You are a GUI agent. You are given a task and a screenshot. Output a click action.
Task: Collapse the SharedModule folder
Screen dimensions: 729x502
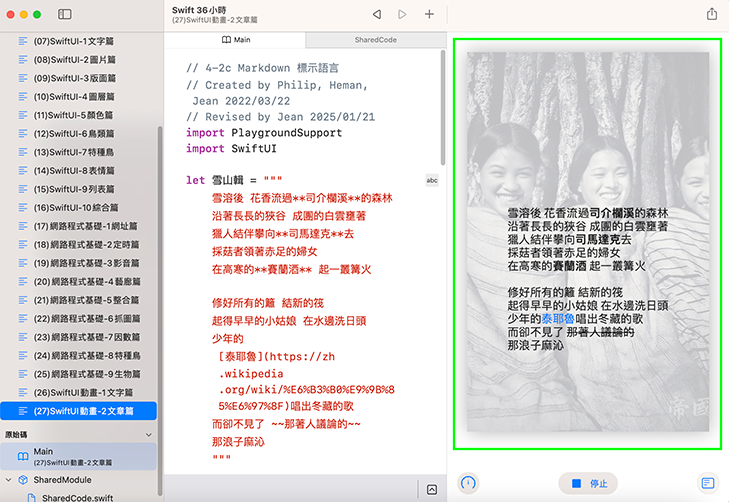point(9,480)
